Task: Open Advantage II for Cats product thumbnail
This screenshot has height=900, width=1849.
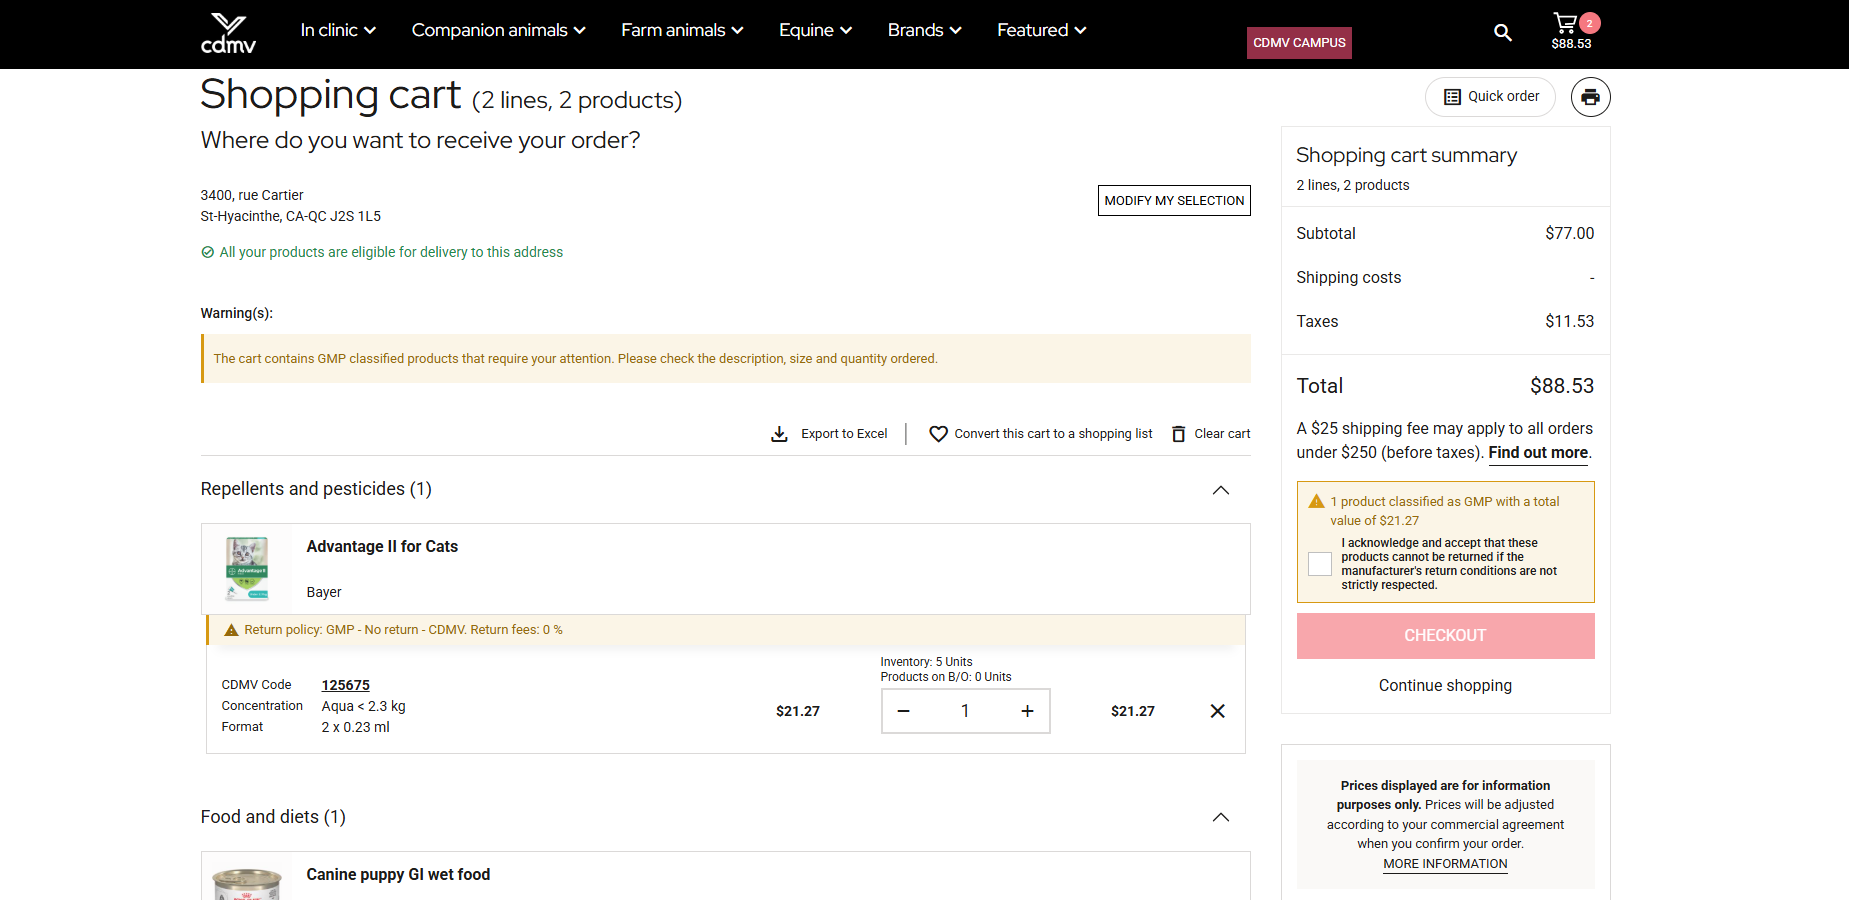Action: (247, 569)
